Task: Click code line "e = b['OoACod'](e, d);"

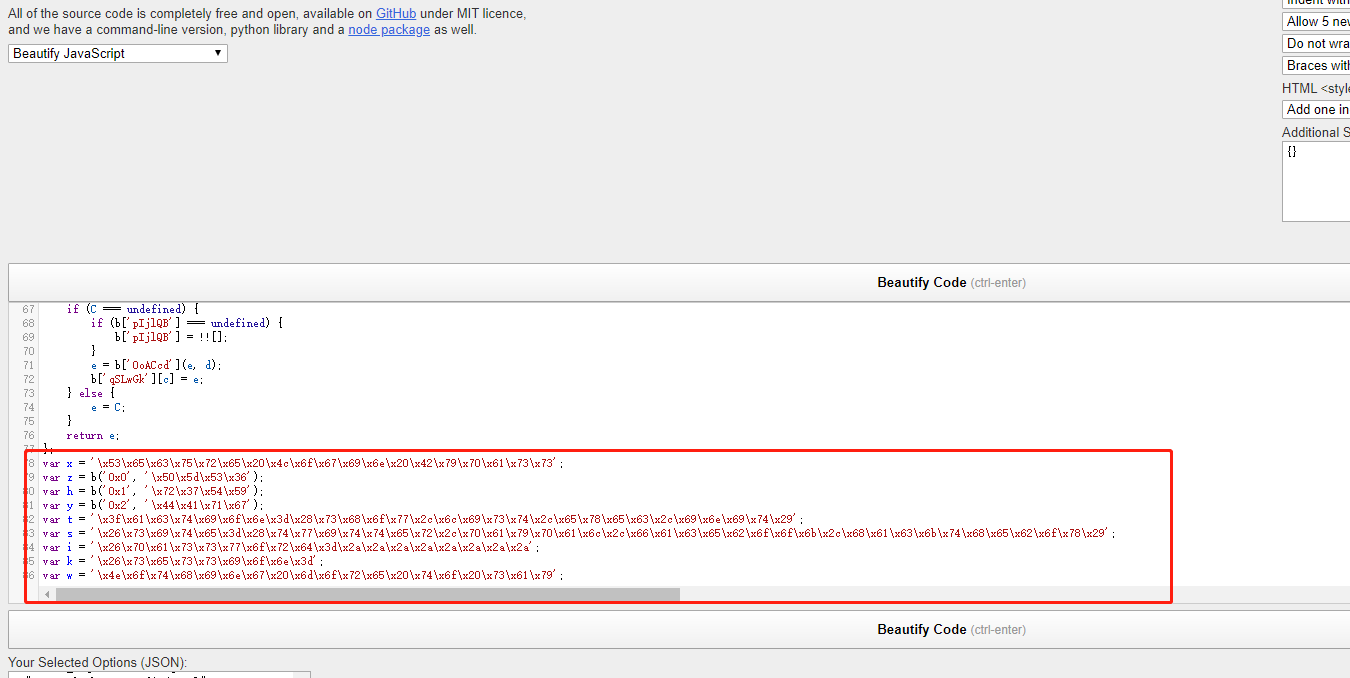Action: coord(157,365)
